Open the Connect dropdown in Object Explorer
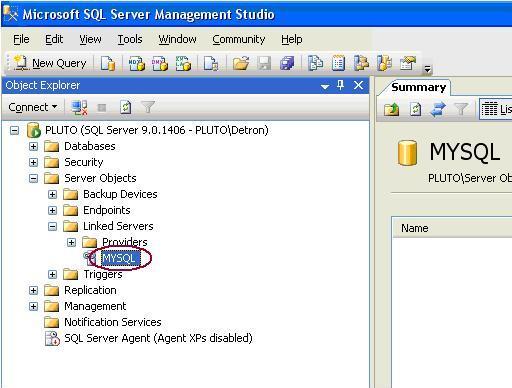 click(x=33, y=107)
